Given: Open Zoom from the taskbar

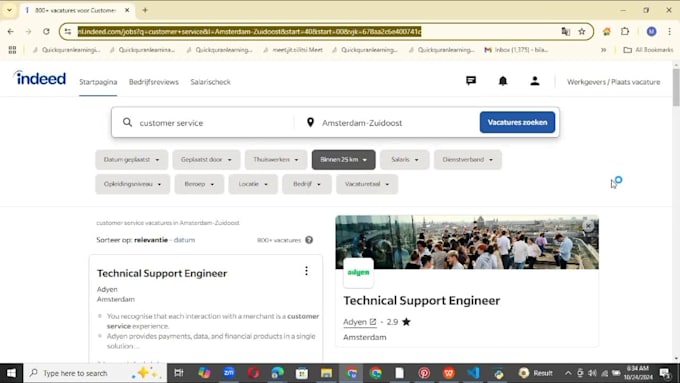Looking at the screenshot, I should tap(229, 373).
